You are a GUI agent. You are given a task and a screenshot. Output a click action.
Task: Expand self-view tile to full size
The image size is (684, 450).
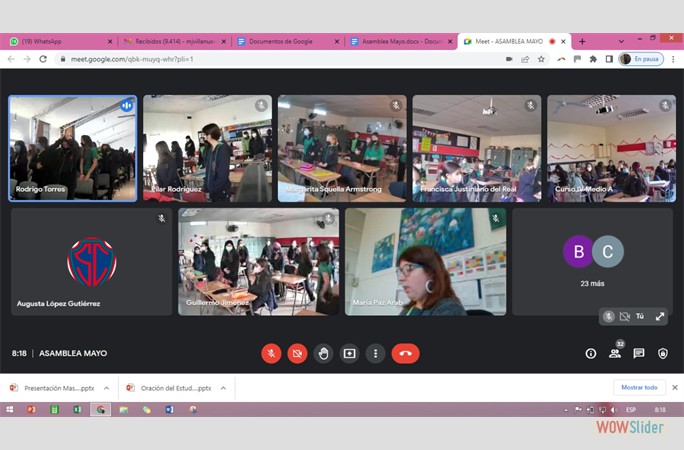[x=660, y=316]
